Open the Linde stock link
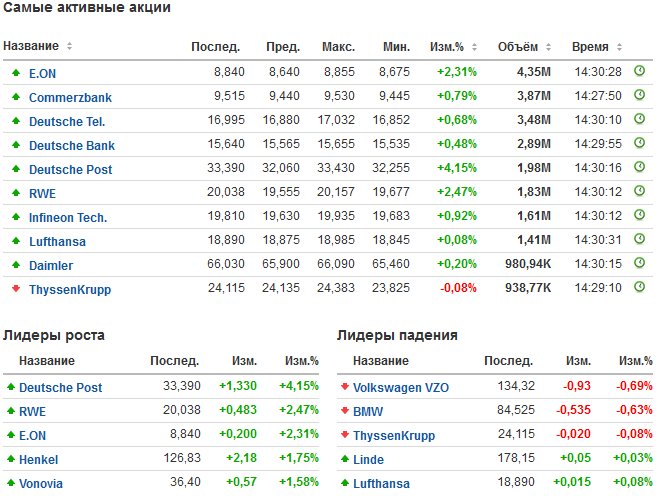This screenshot has height=496, width=660. tap(369, 460)
